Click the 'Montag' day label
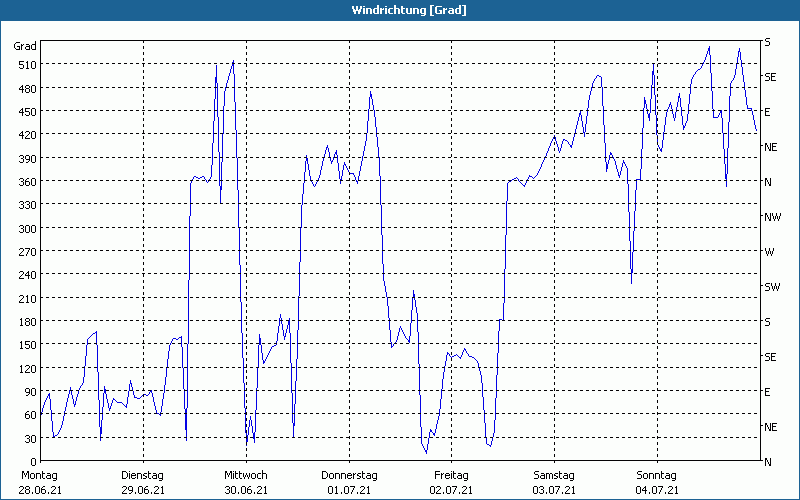Viewport: 800px width, 500px height. 39,476
